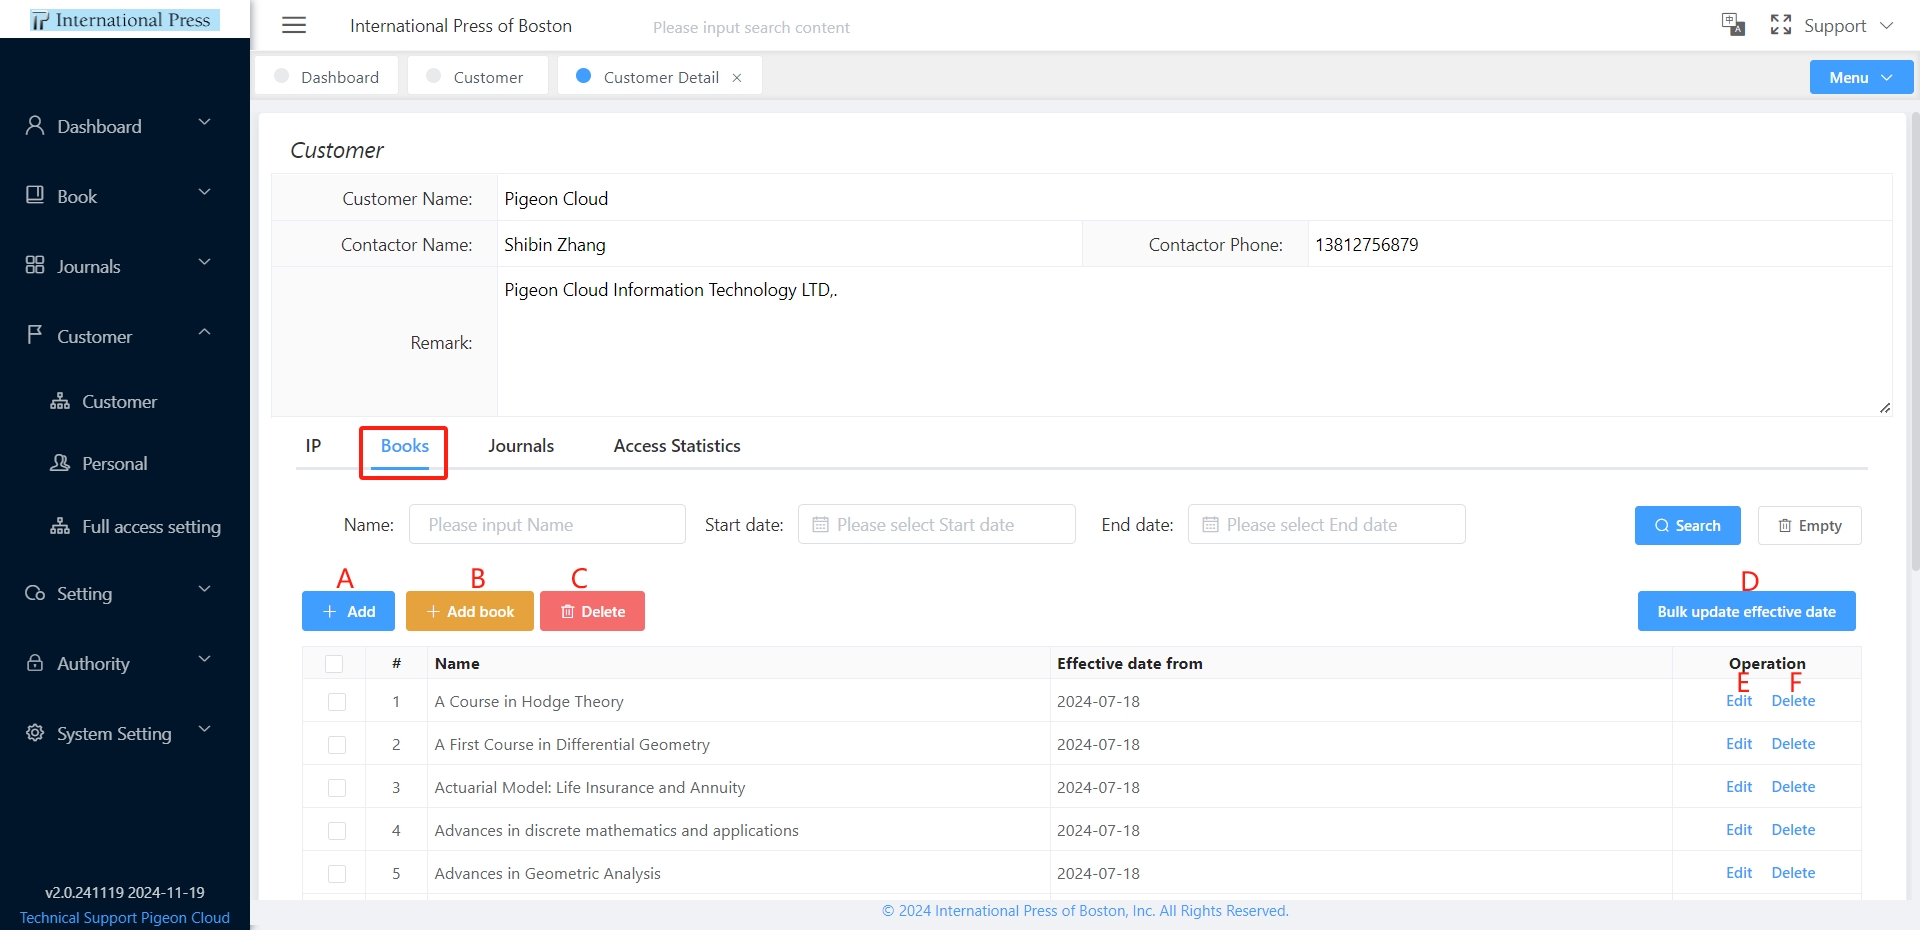Click the Book icon in sidebar

click(35, 195)
